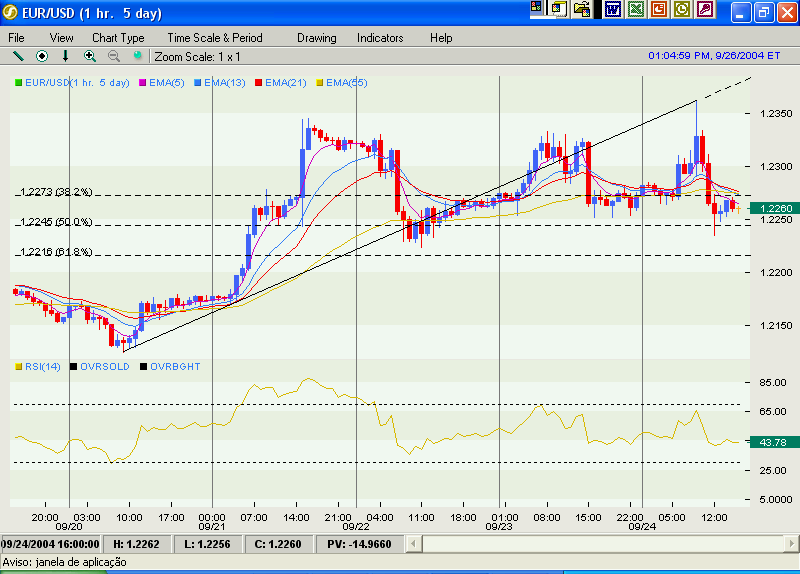Launch Microsoft Access key icon
Screen dimensions: 800x574
(705, 9)
